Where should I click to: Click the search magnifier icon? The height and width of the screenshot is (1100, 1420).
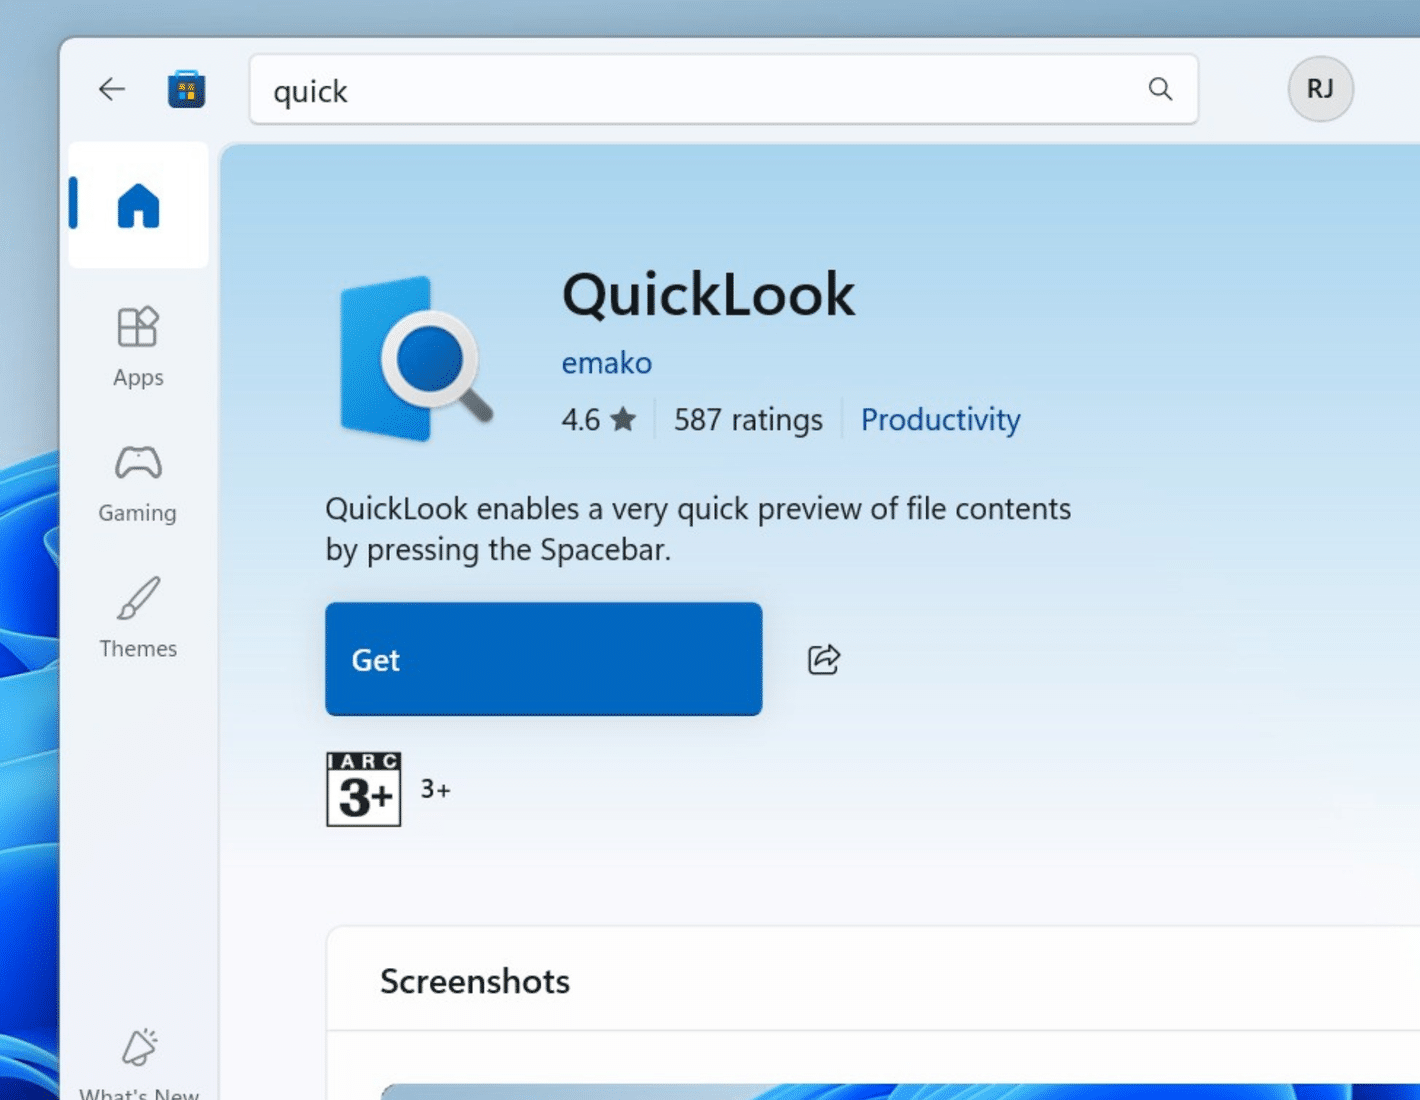click(x=1160, y=89)
